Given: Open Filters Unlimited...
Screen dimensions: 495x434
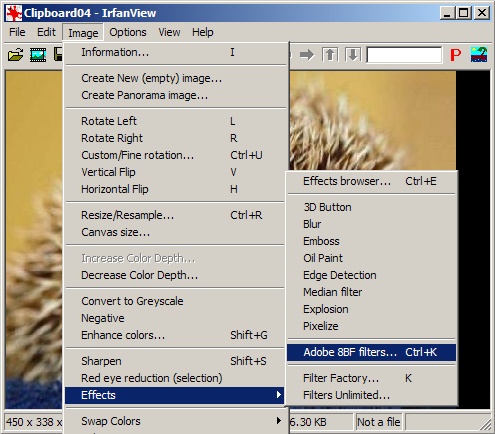Looking at the screenshot, I should click(x=371, y=395).
